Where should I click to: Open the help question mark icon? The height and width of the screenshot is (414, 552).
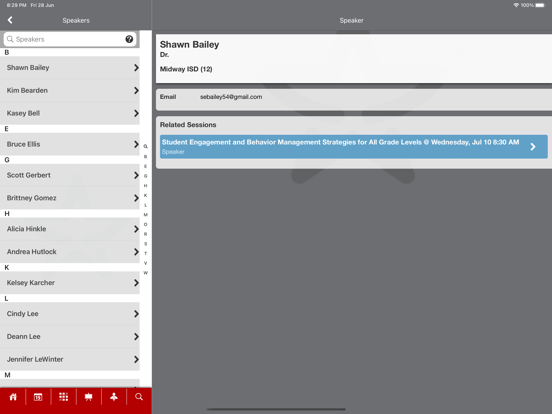[x=129, y=39]
